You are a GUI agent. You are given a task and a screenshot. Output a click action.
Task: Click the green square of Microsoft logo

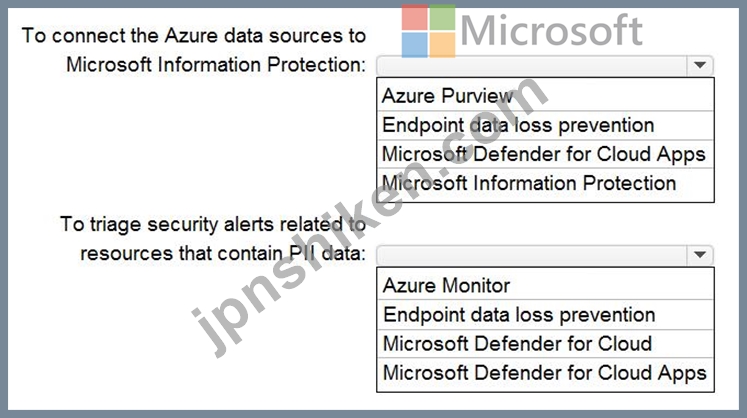tap(443, 17)
